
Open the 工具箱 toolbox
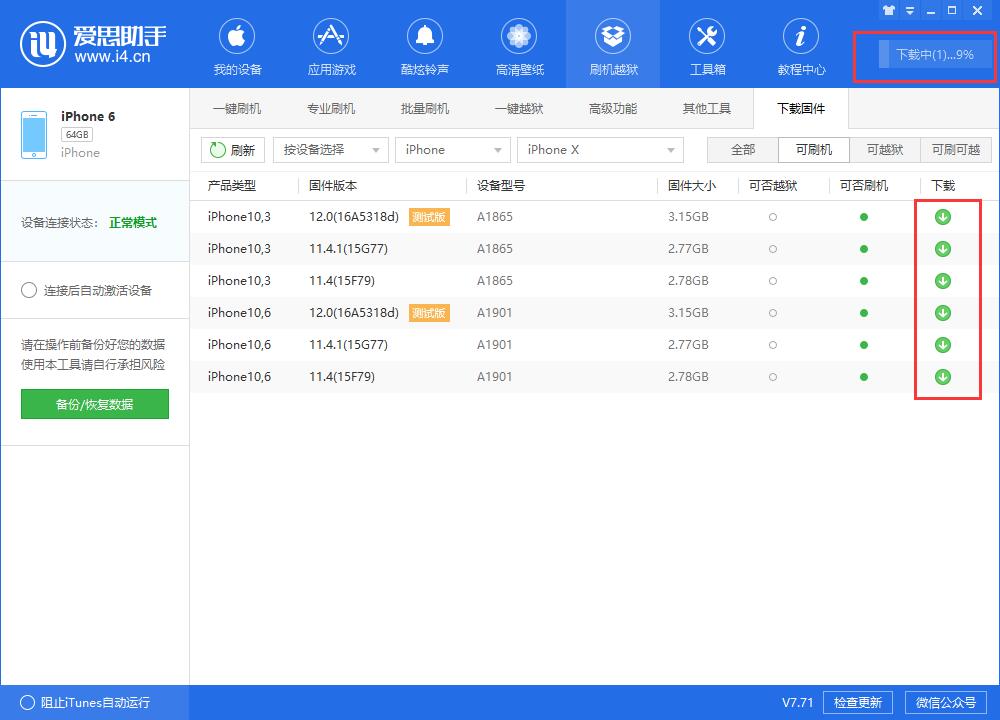(x=706, y=44)
